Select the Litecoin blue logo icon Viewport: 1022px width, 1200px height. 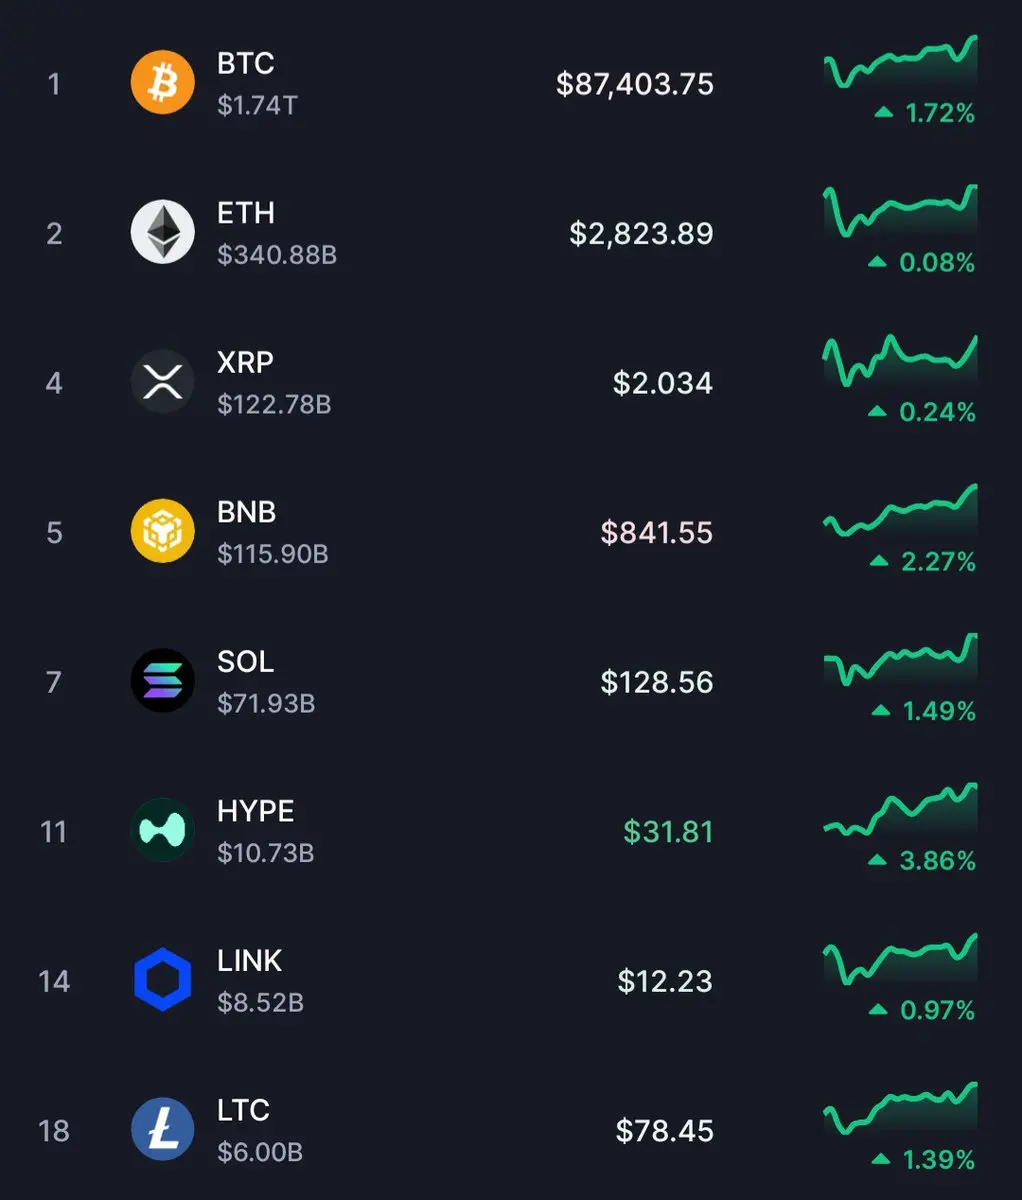(x=163, y=1129)
